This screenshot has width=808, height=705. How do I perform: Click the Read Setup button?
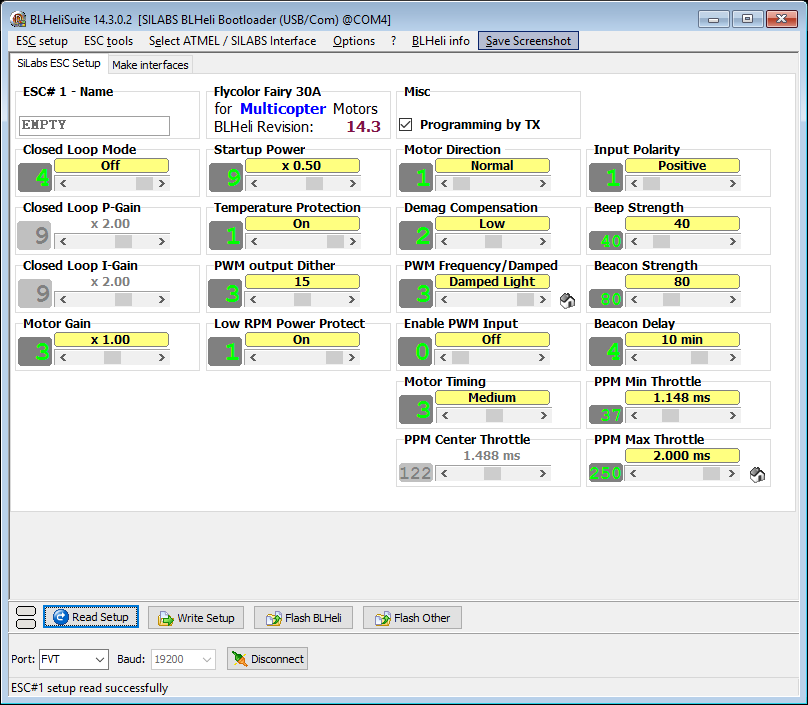91,617
